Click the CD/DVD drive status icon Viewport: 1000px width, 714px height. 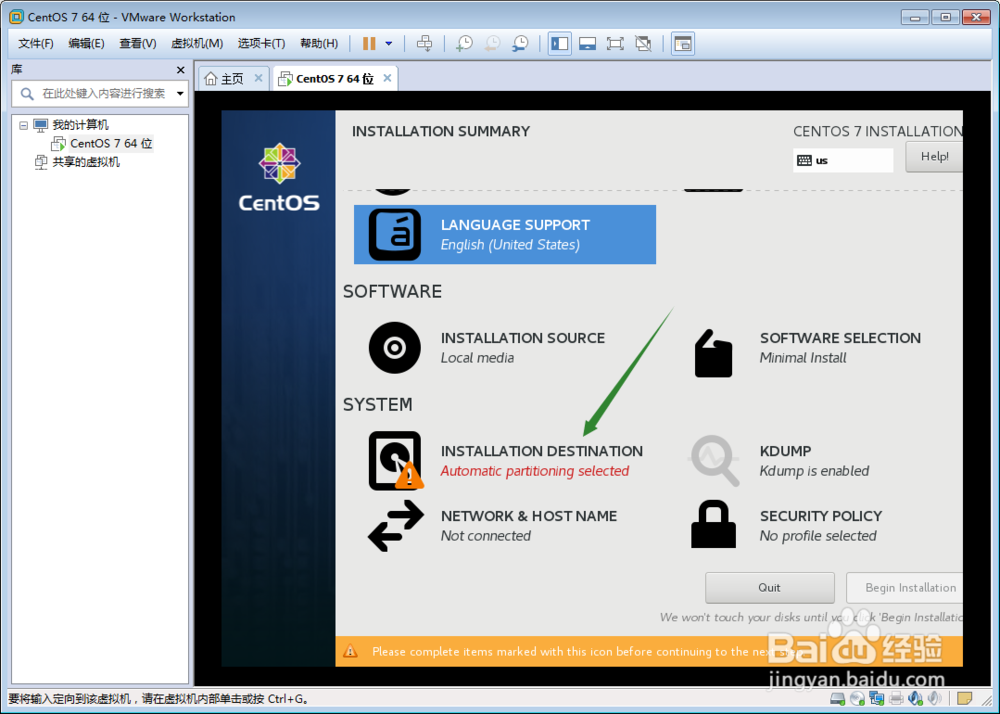[858, 699]
